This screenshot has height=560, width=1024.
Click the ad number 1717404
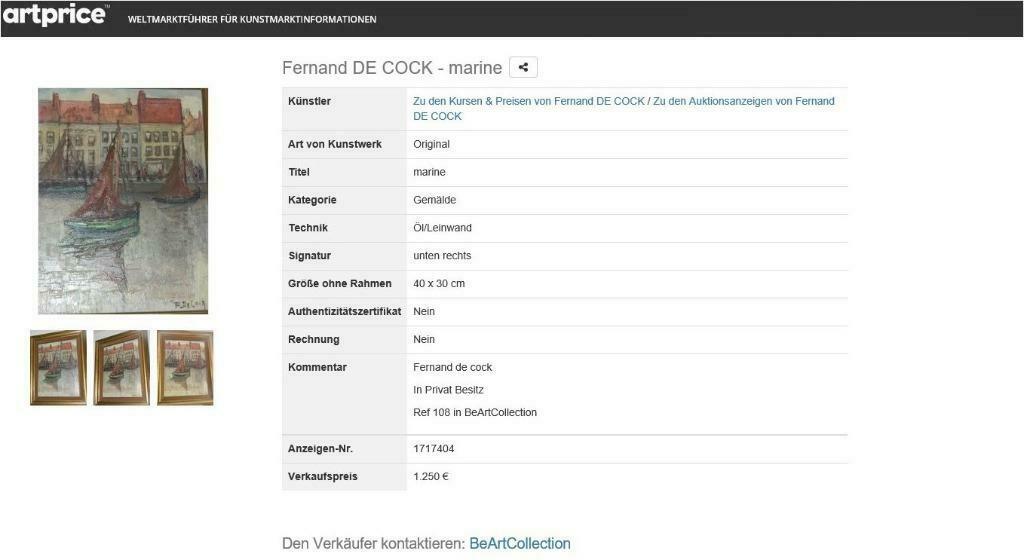(434, 449)
